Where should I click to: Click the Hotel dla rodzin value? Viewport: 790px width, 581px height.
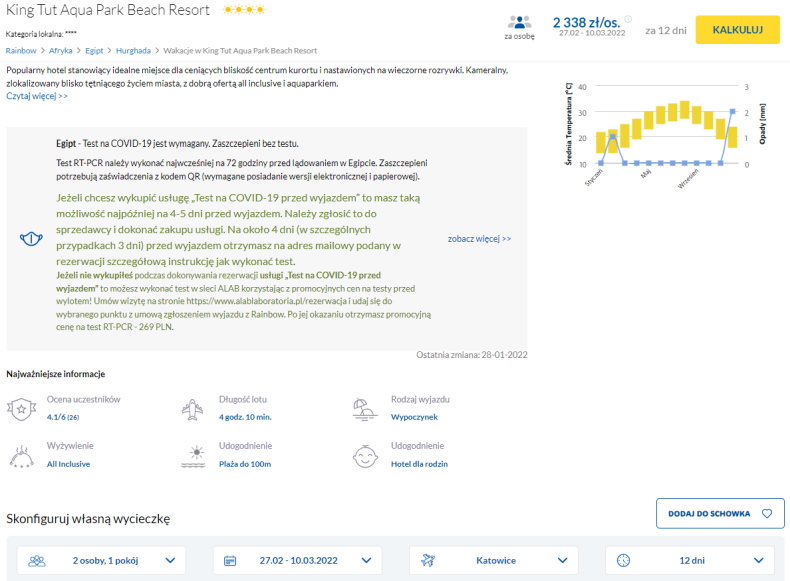pos(419,464)
